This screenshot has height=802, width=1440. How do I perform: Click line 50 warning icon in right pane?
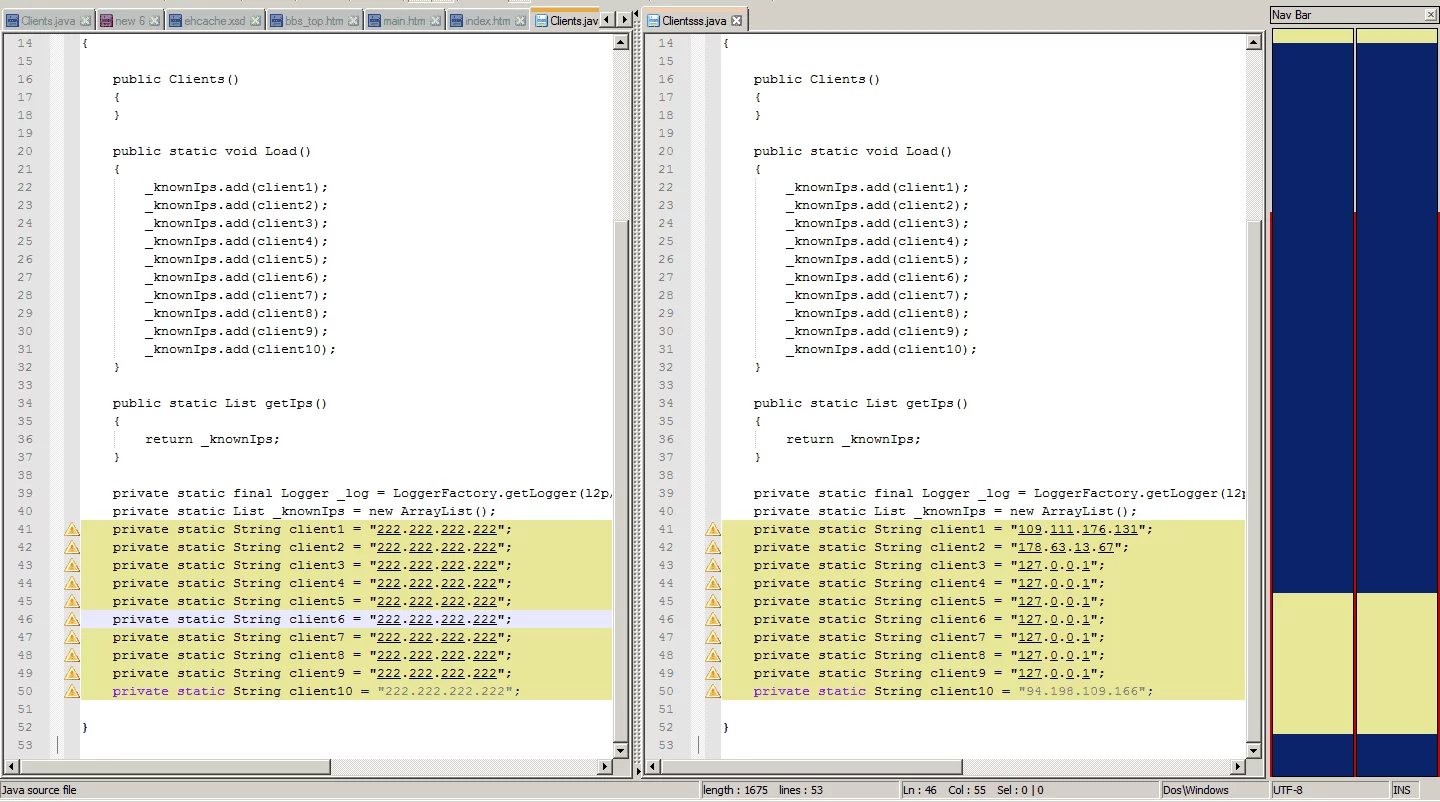[x=713, y=691]
